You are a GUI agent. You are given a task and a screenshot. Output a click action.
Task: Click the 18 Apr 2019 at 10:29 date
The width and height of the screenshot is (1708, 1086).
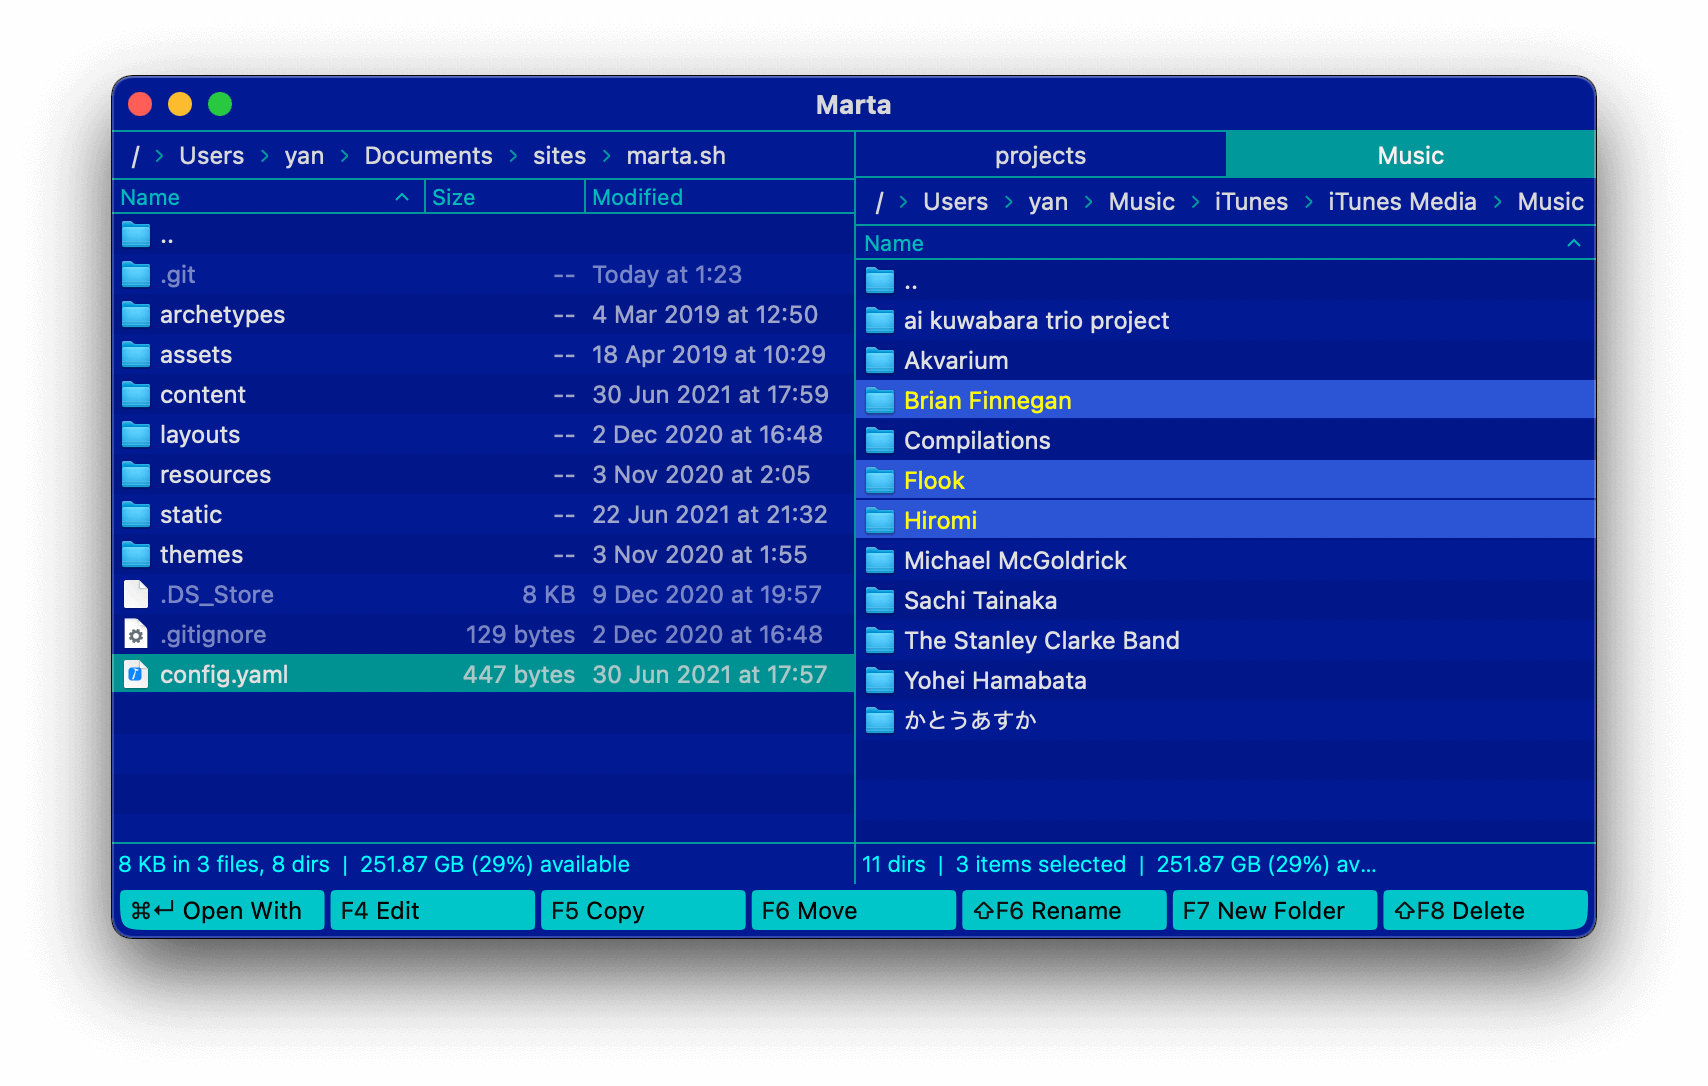coord(709,355)
